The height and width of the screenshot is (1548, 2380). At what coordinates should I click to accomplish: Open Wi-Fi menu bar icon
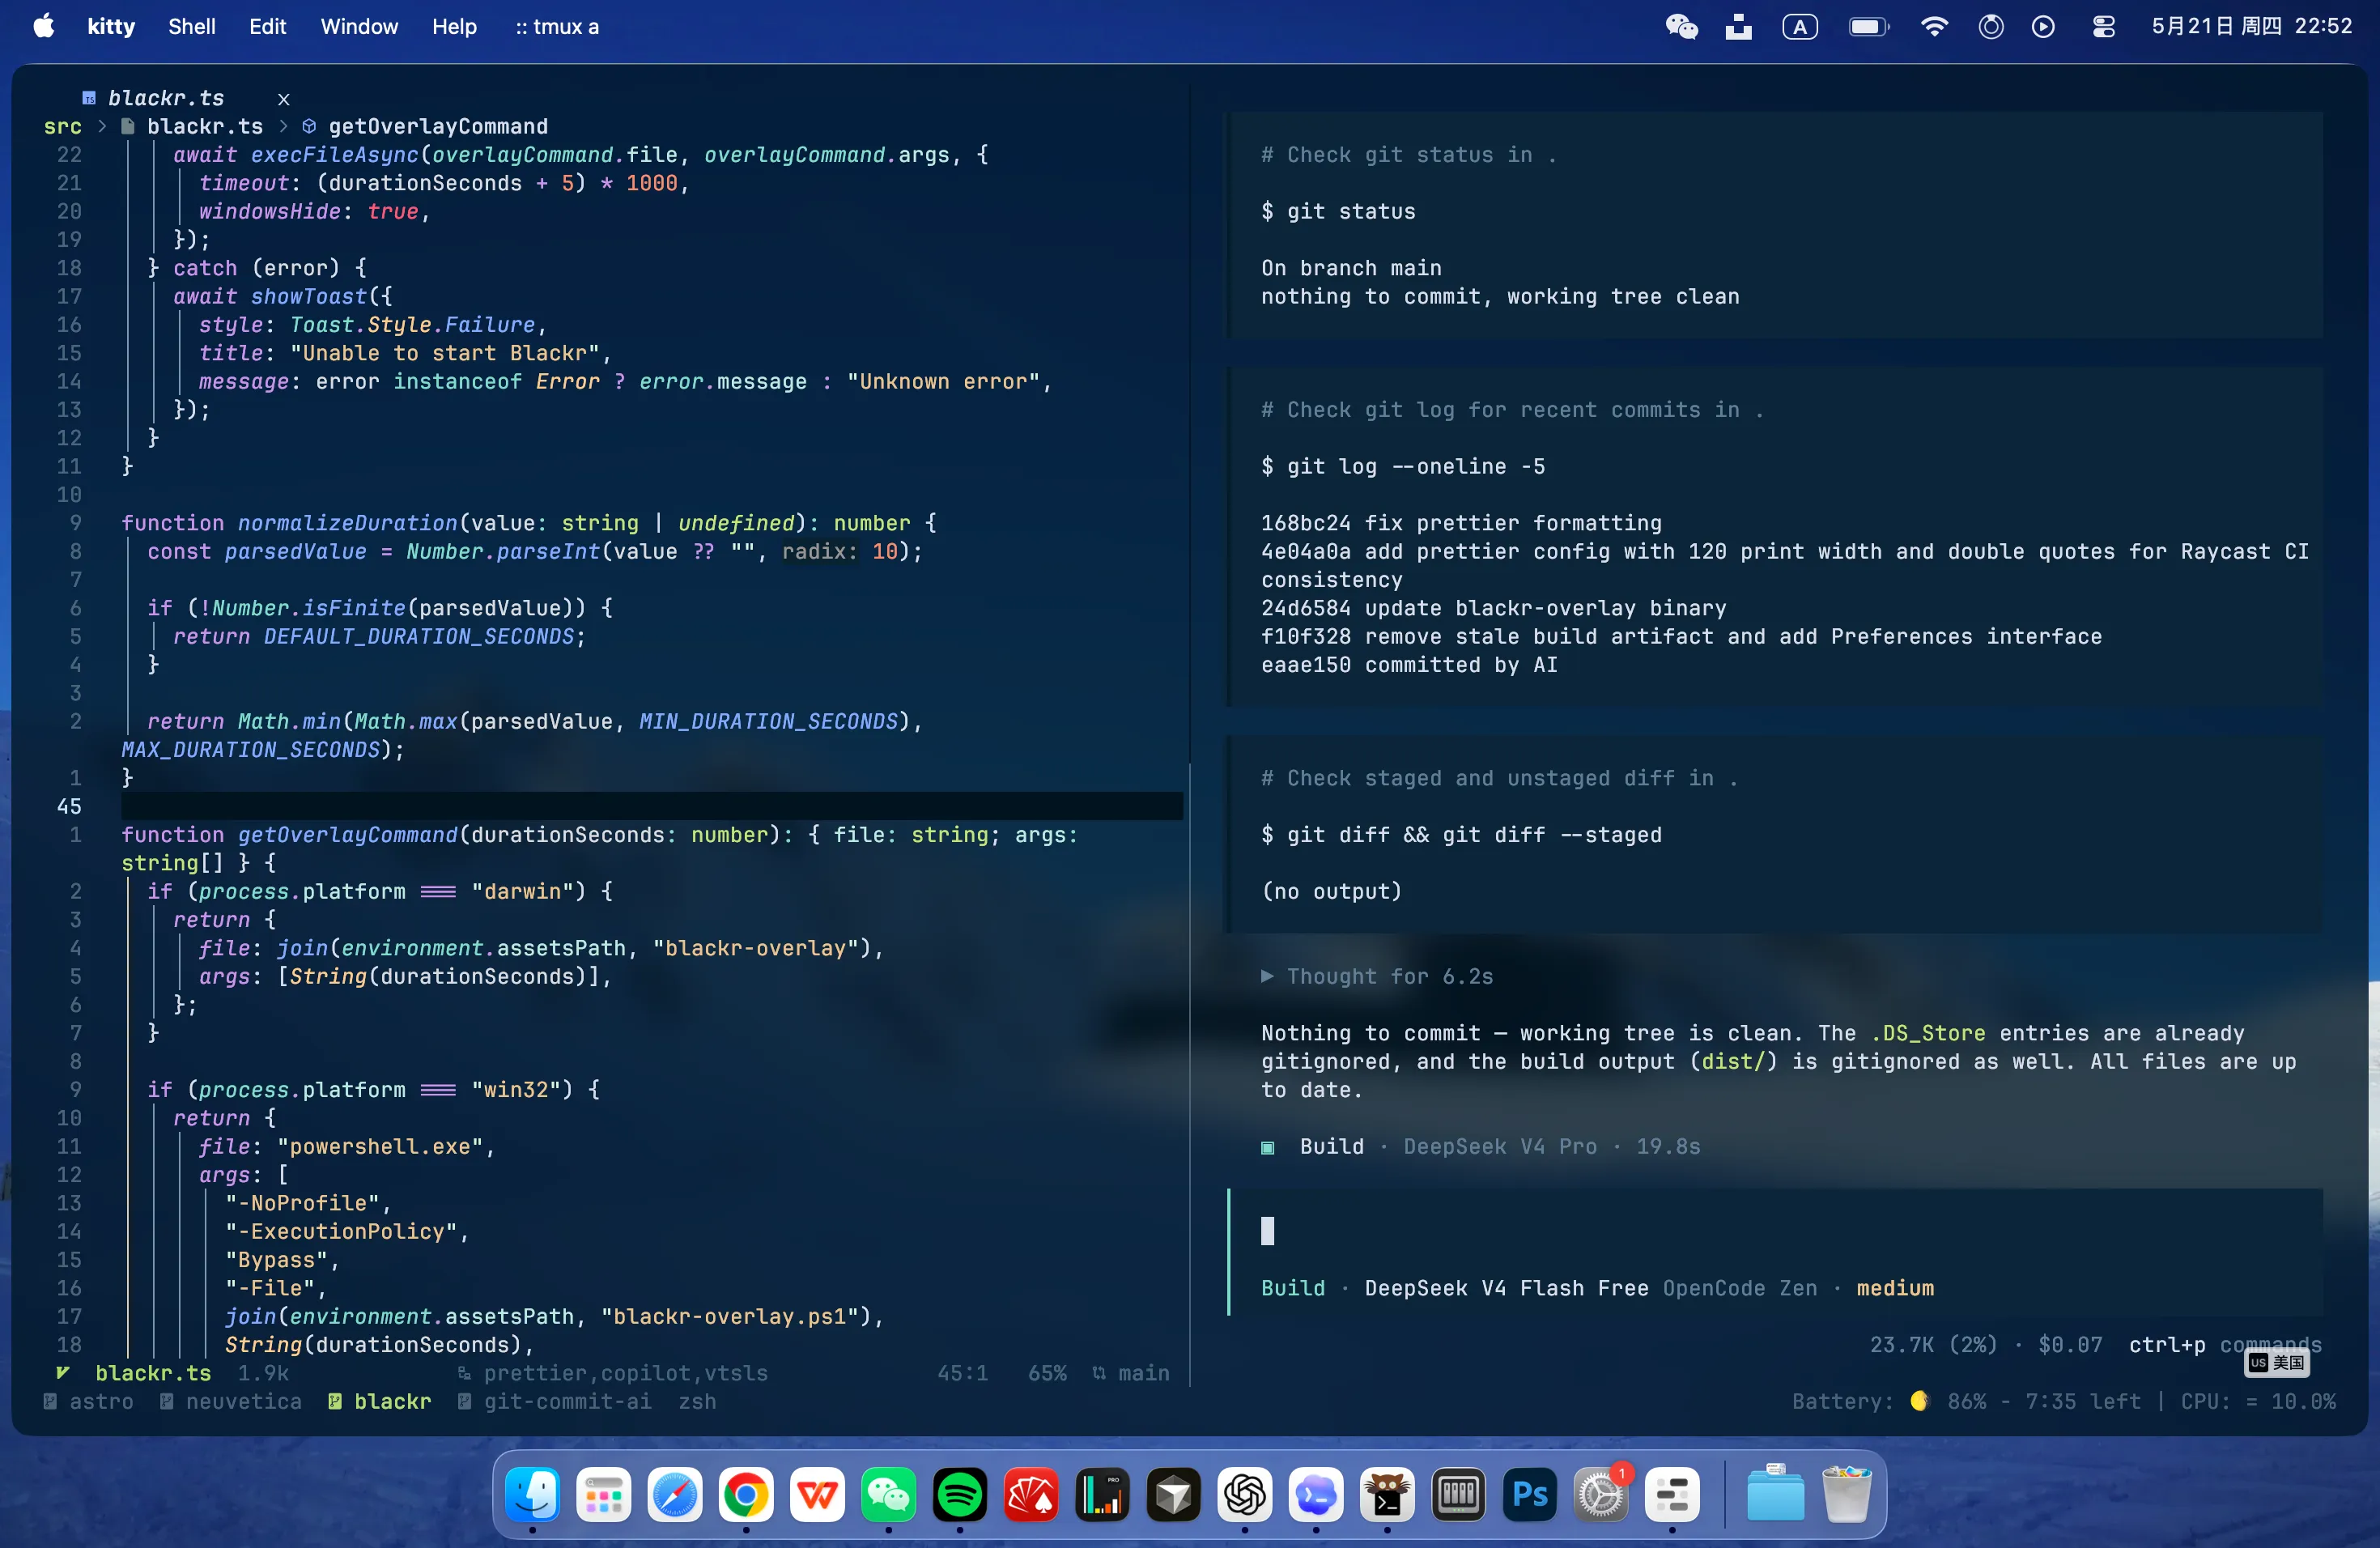tap(1934, 27)
